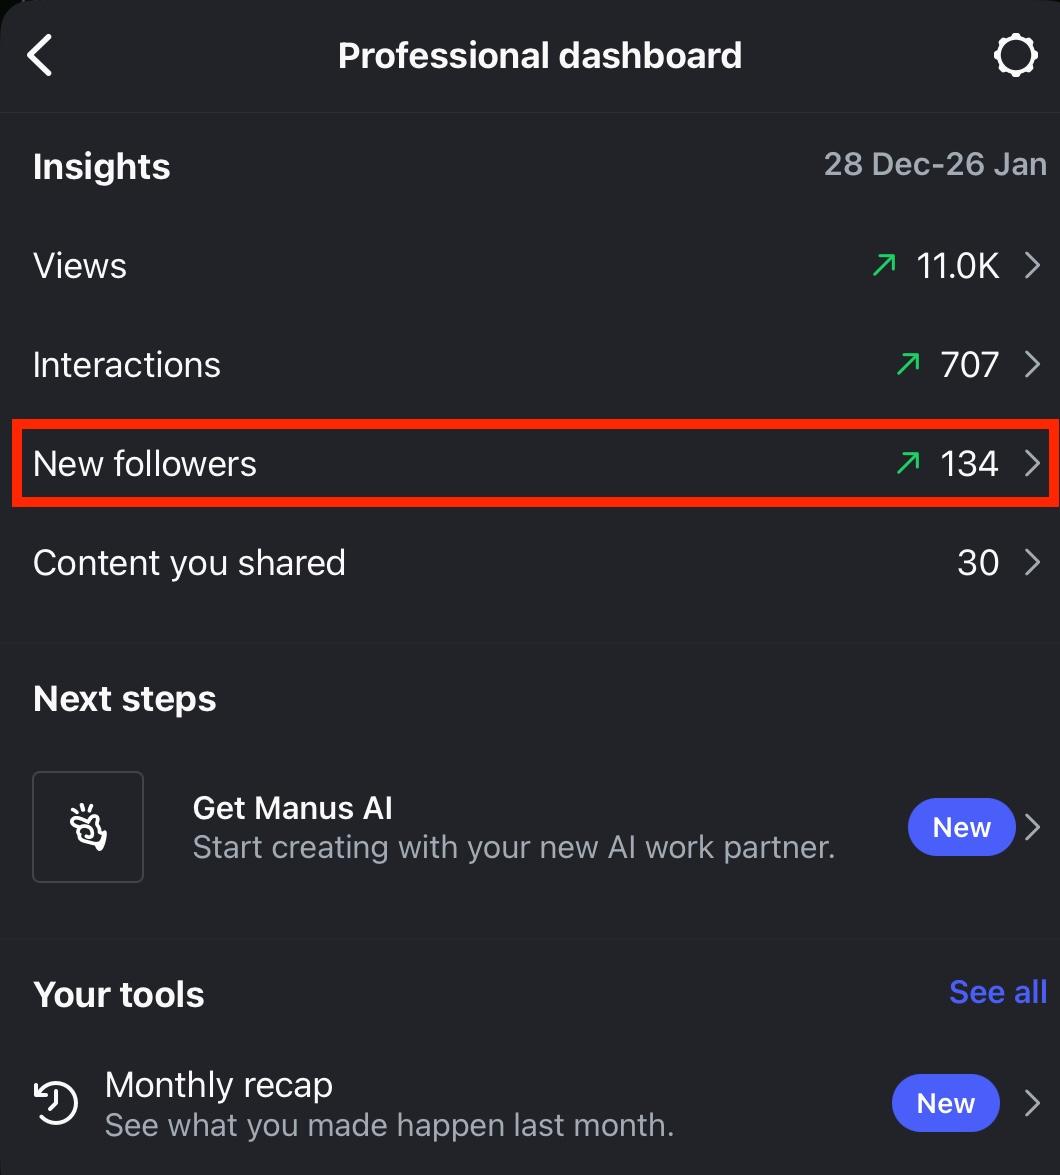Image resolution: width=1060 pixels, height=1175 pixels.
Task: Expand Content you shared chevron
Action: pos(1033,563)
